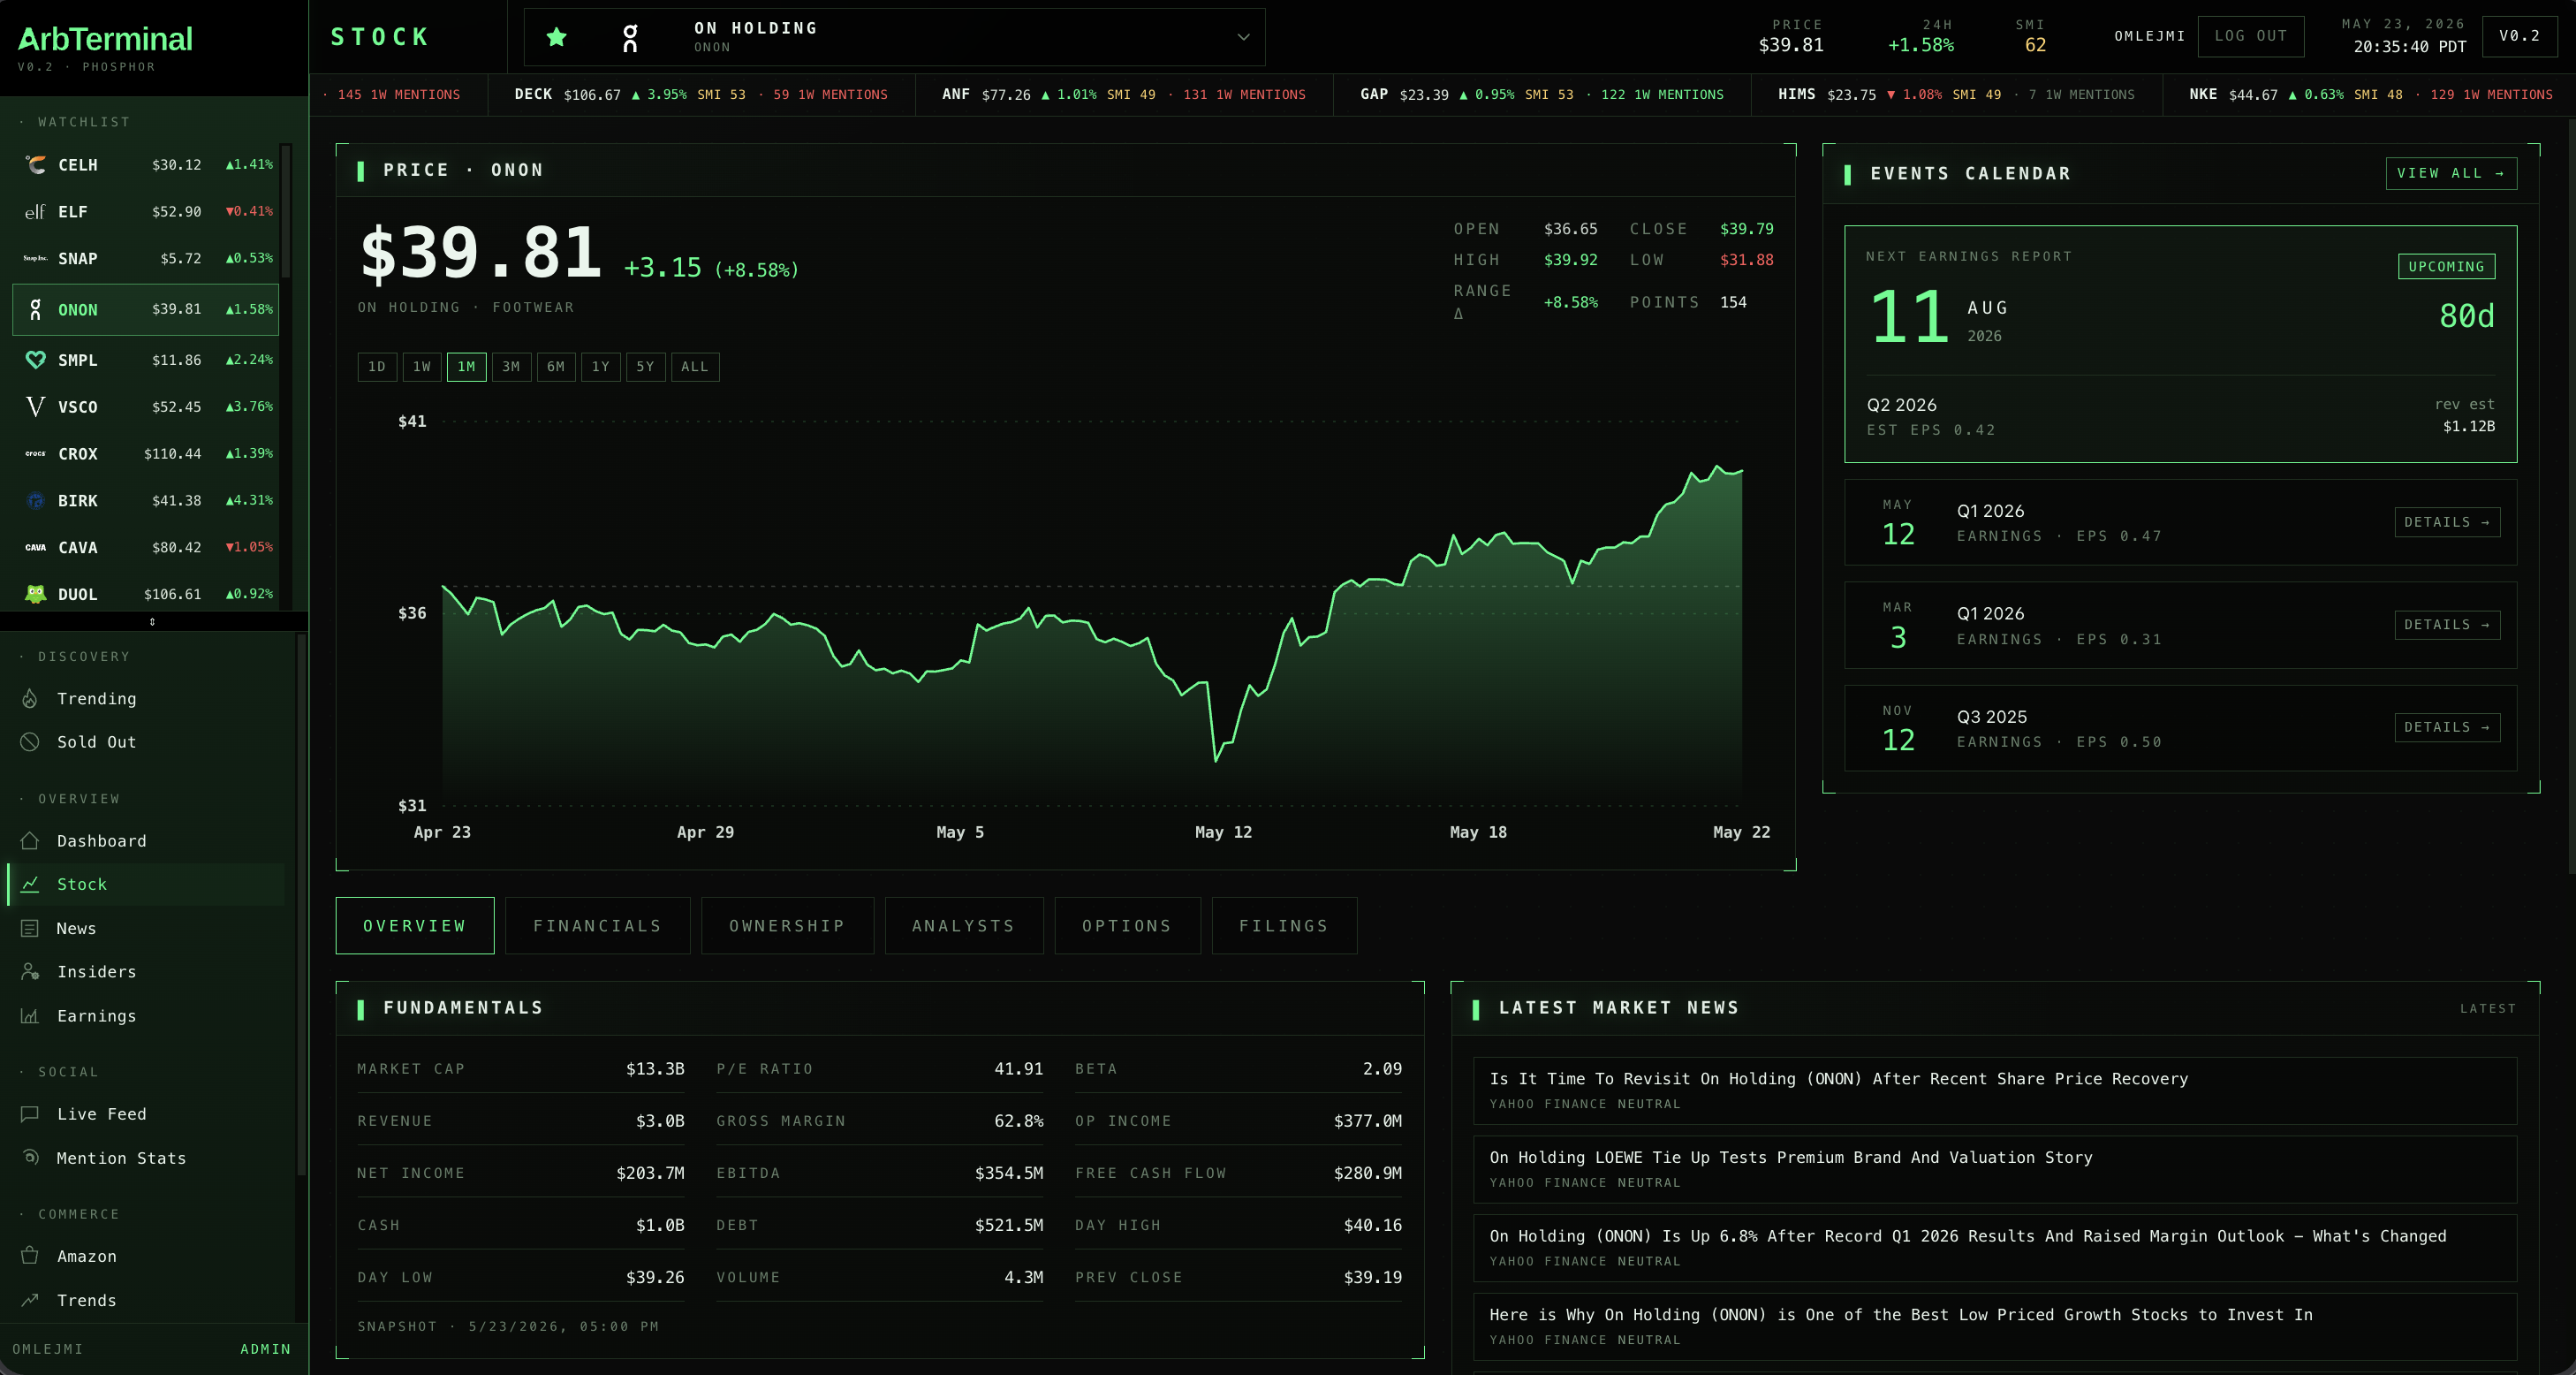This screenshot has width=2576, height=1375.
Task: Switch to the Overview tab
Action: coord(415,926)
